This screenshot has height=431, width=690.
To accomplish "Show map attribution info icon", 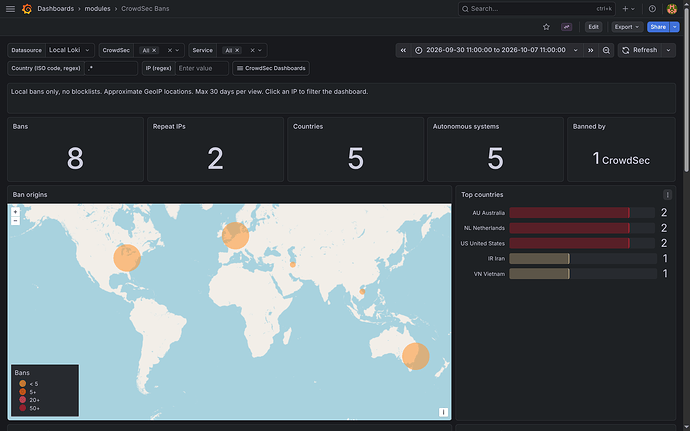I will pos(443,412).
